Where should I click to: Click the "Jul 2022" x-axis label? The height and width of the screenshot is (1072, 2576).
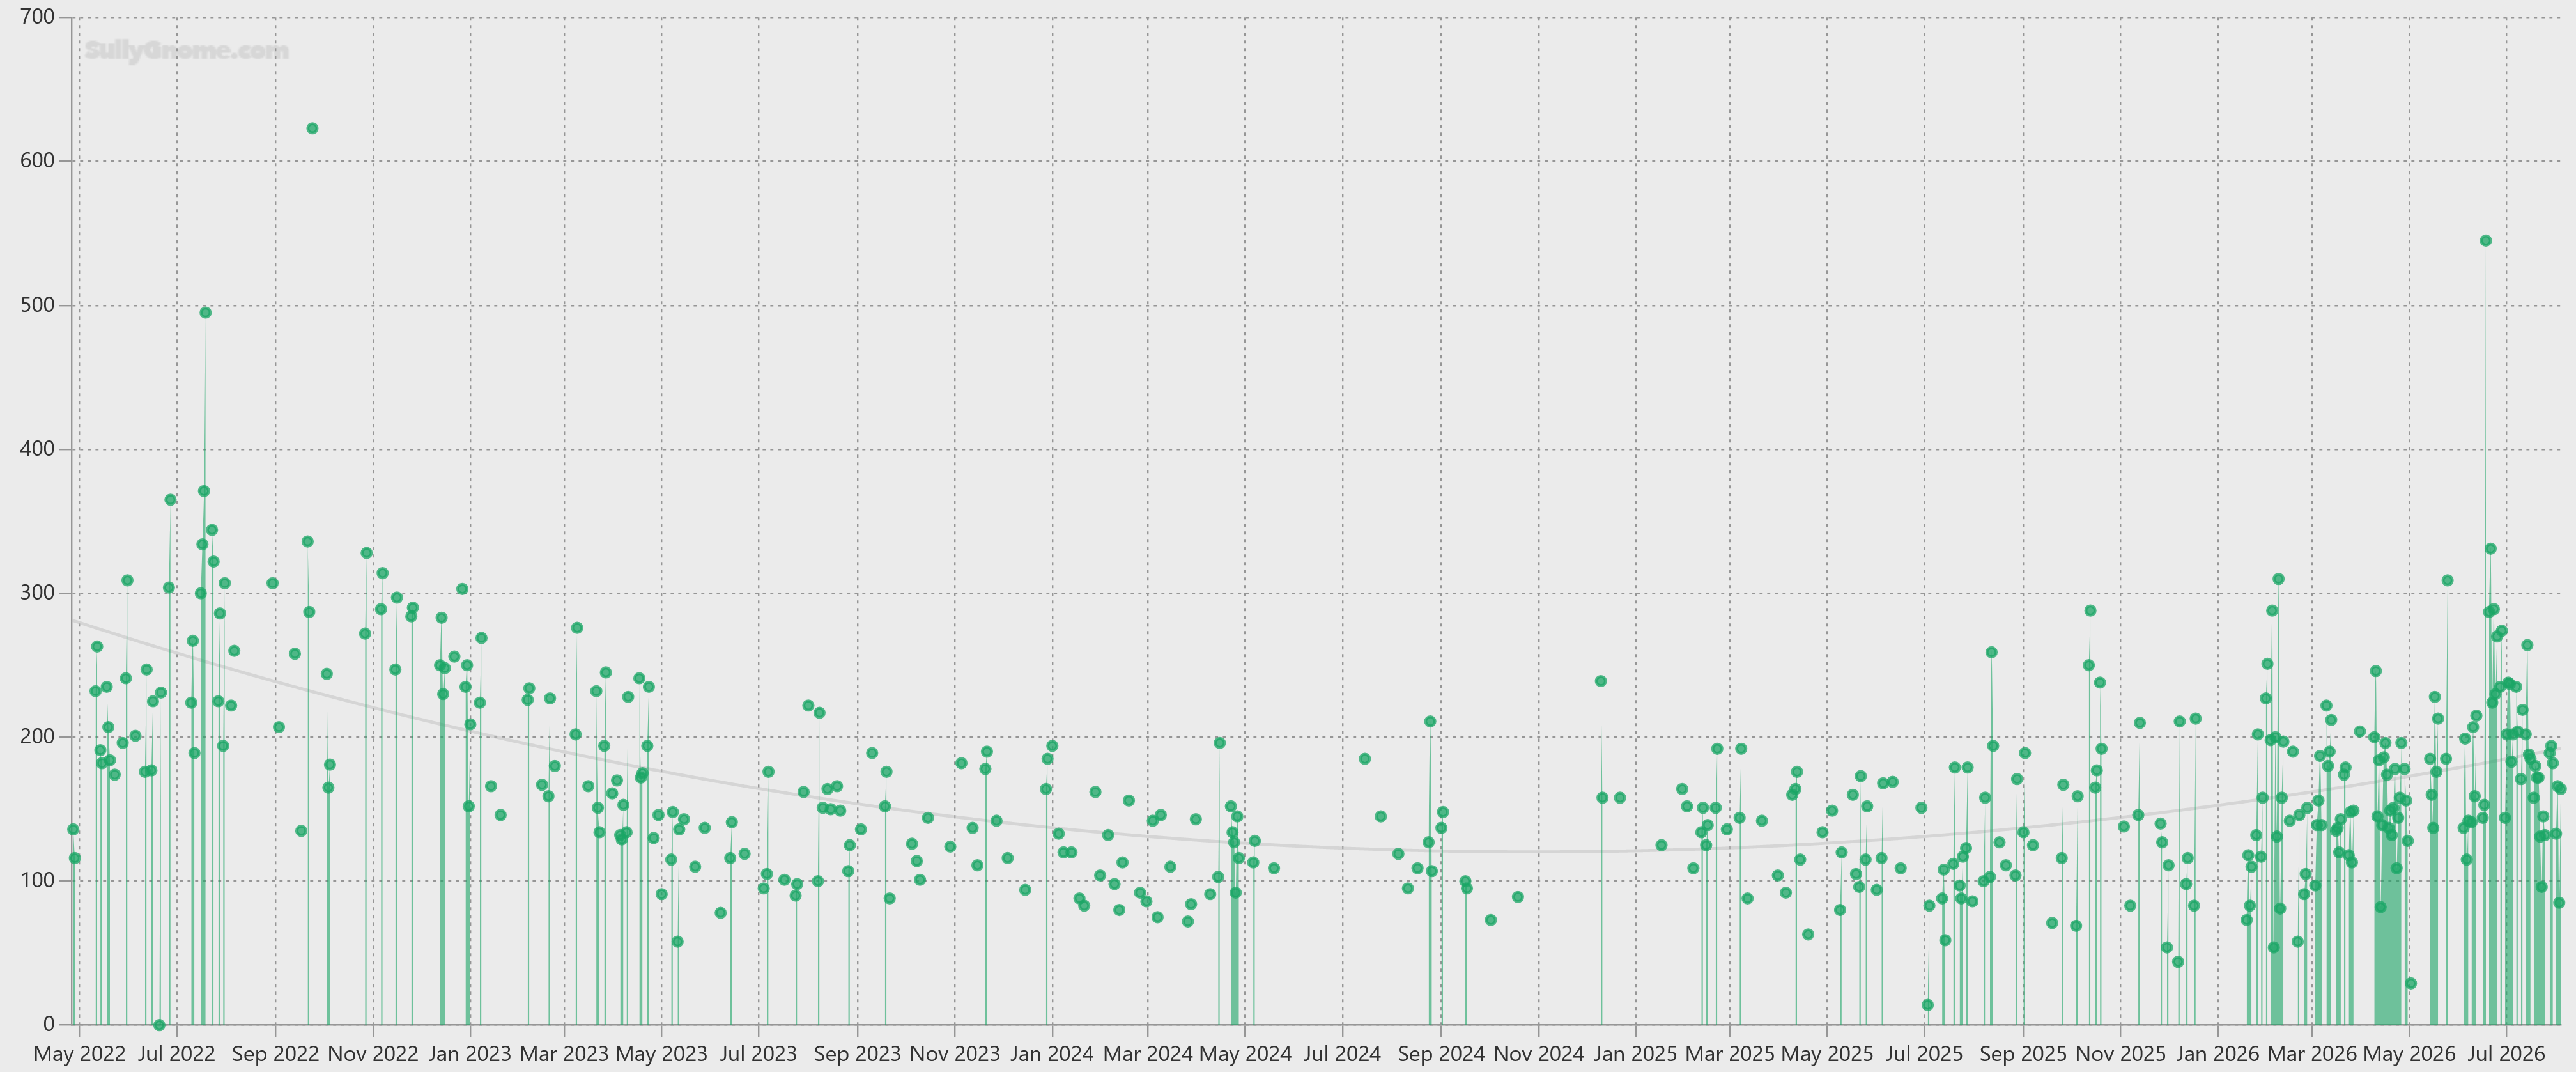(x=176, y=1054)
